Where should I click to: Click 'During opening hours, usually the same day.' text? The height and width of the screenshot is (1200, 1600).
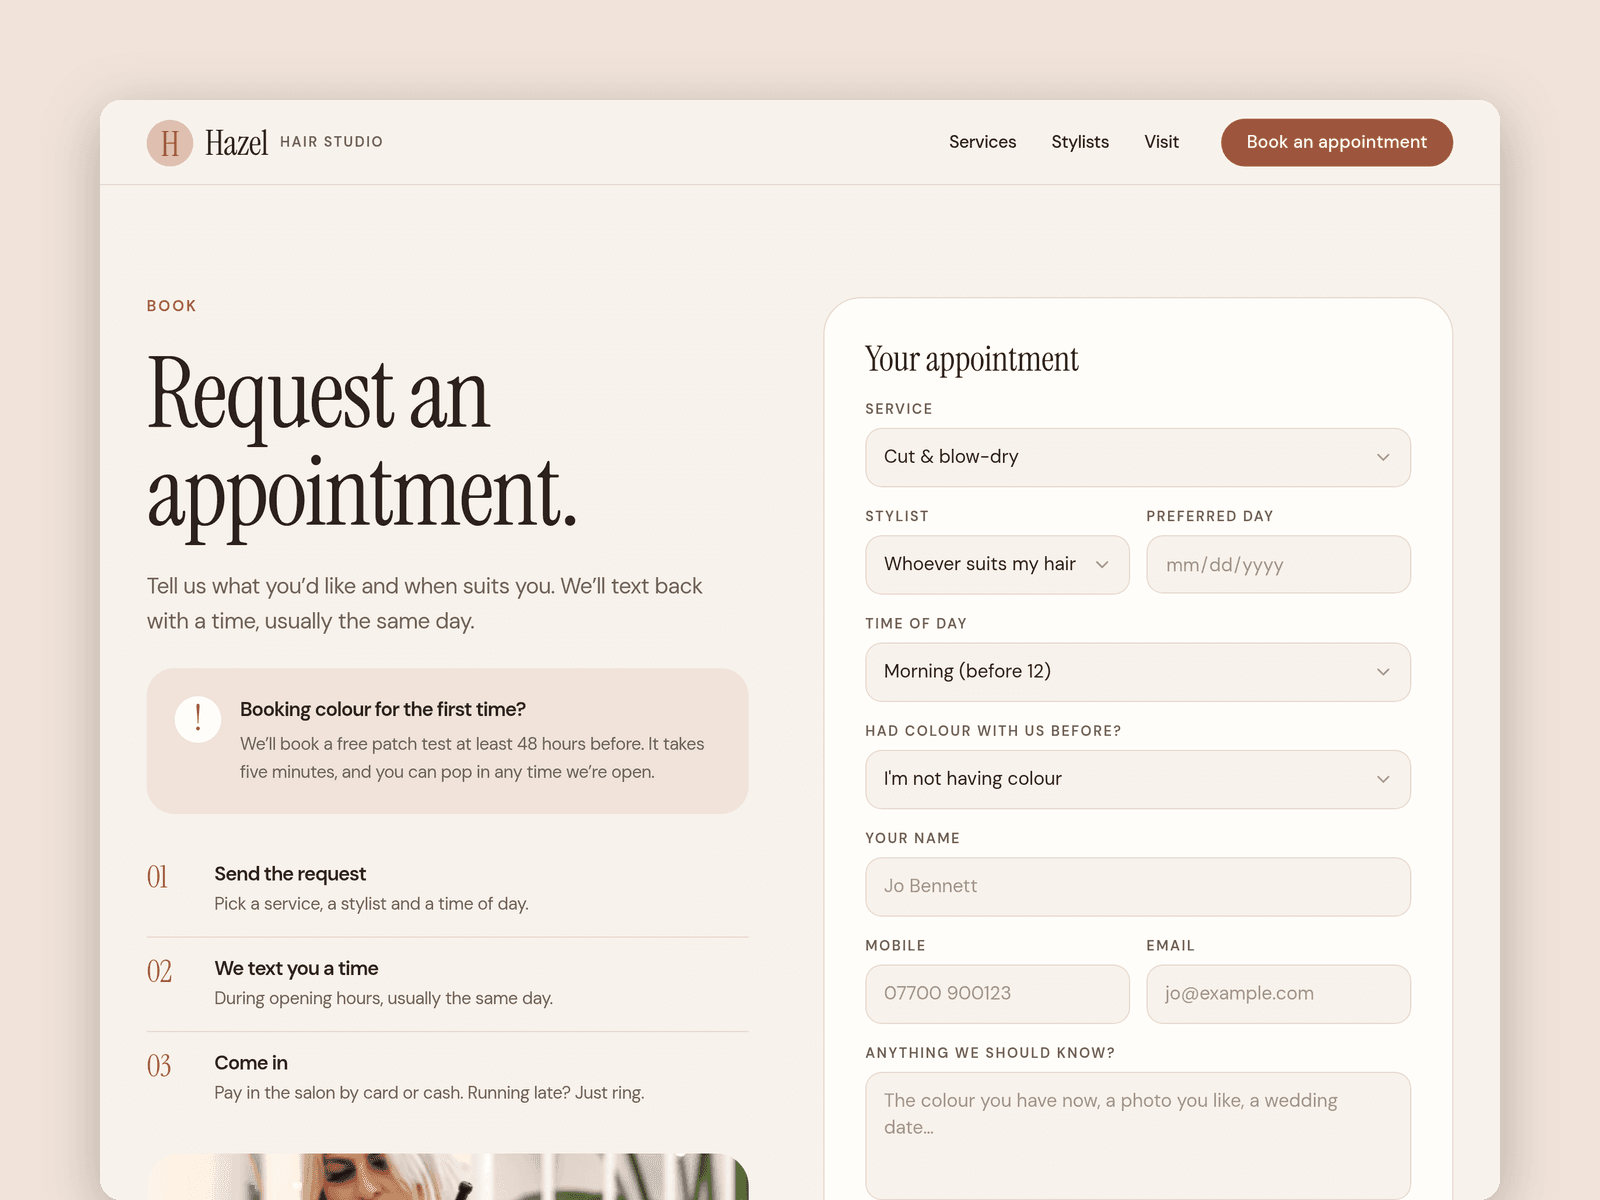point(384,998)
